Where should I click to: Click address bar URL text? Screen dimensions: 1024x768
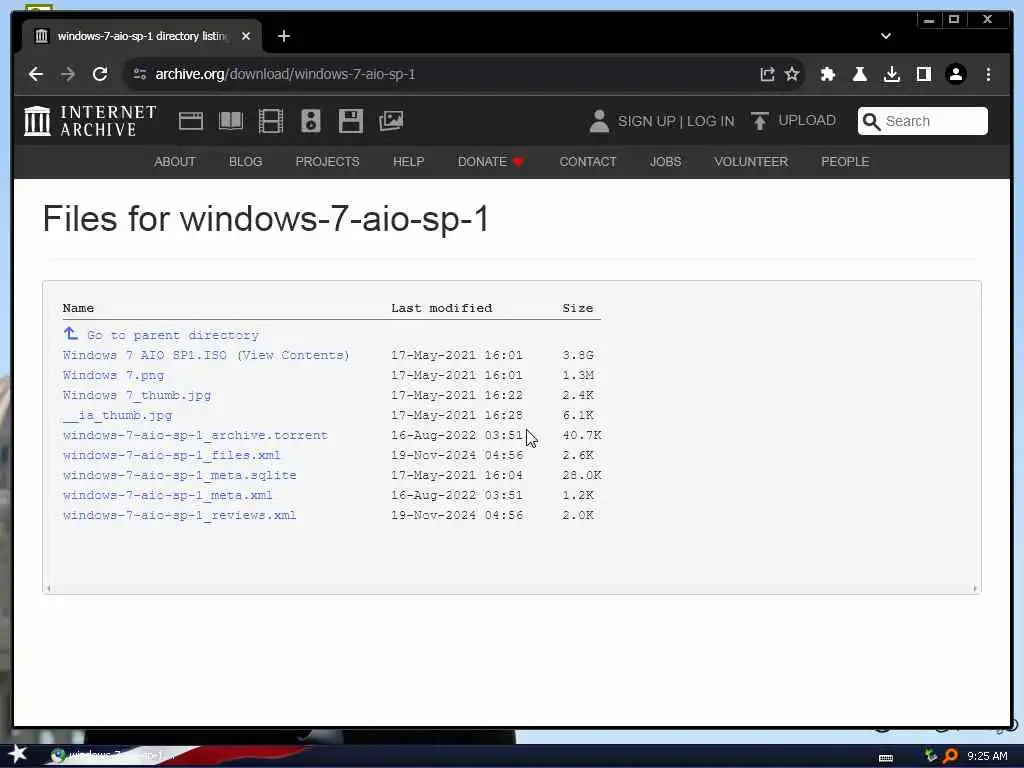point(285,74)
